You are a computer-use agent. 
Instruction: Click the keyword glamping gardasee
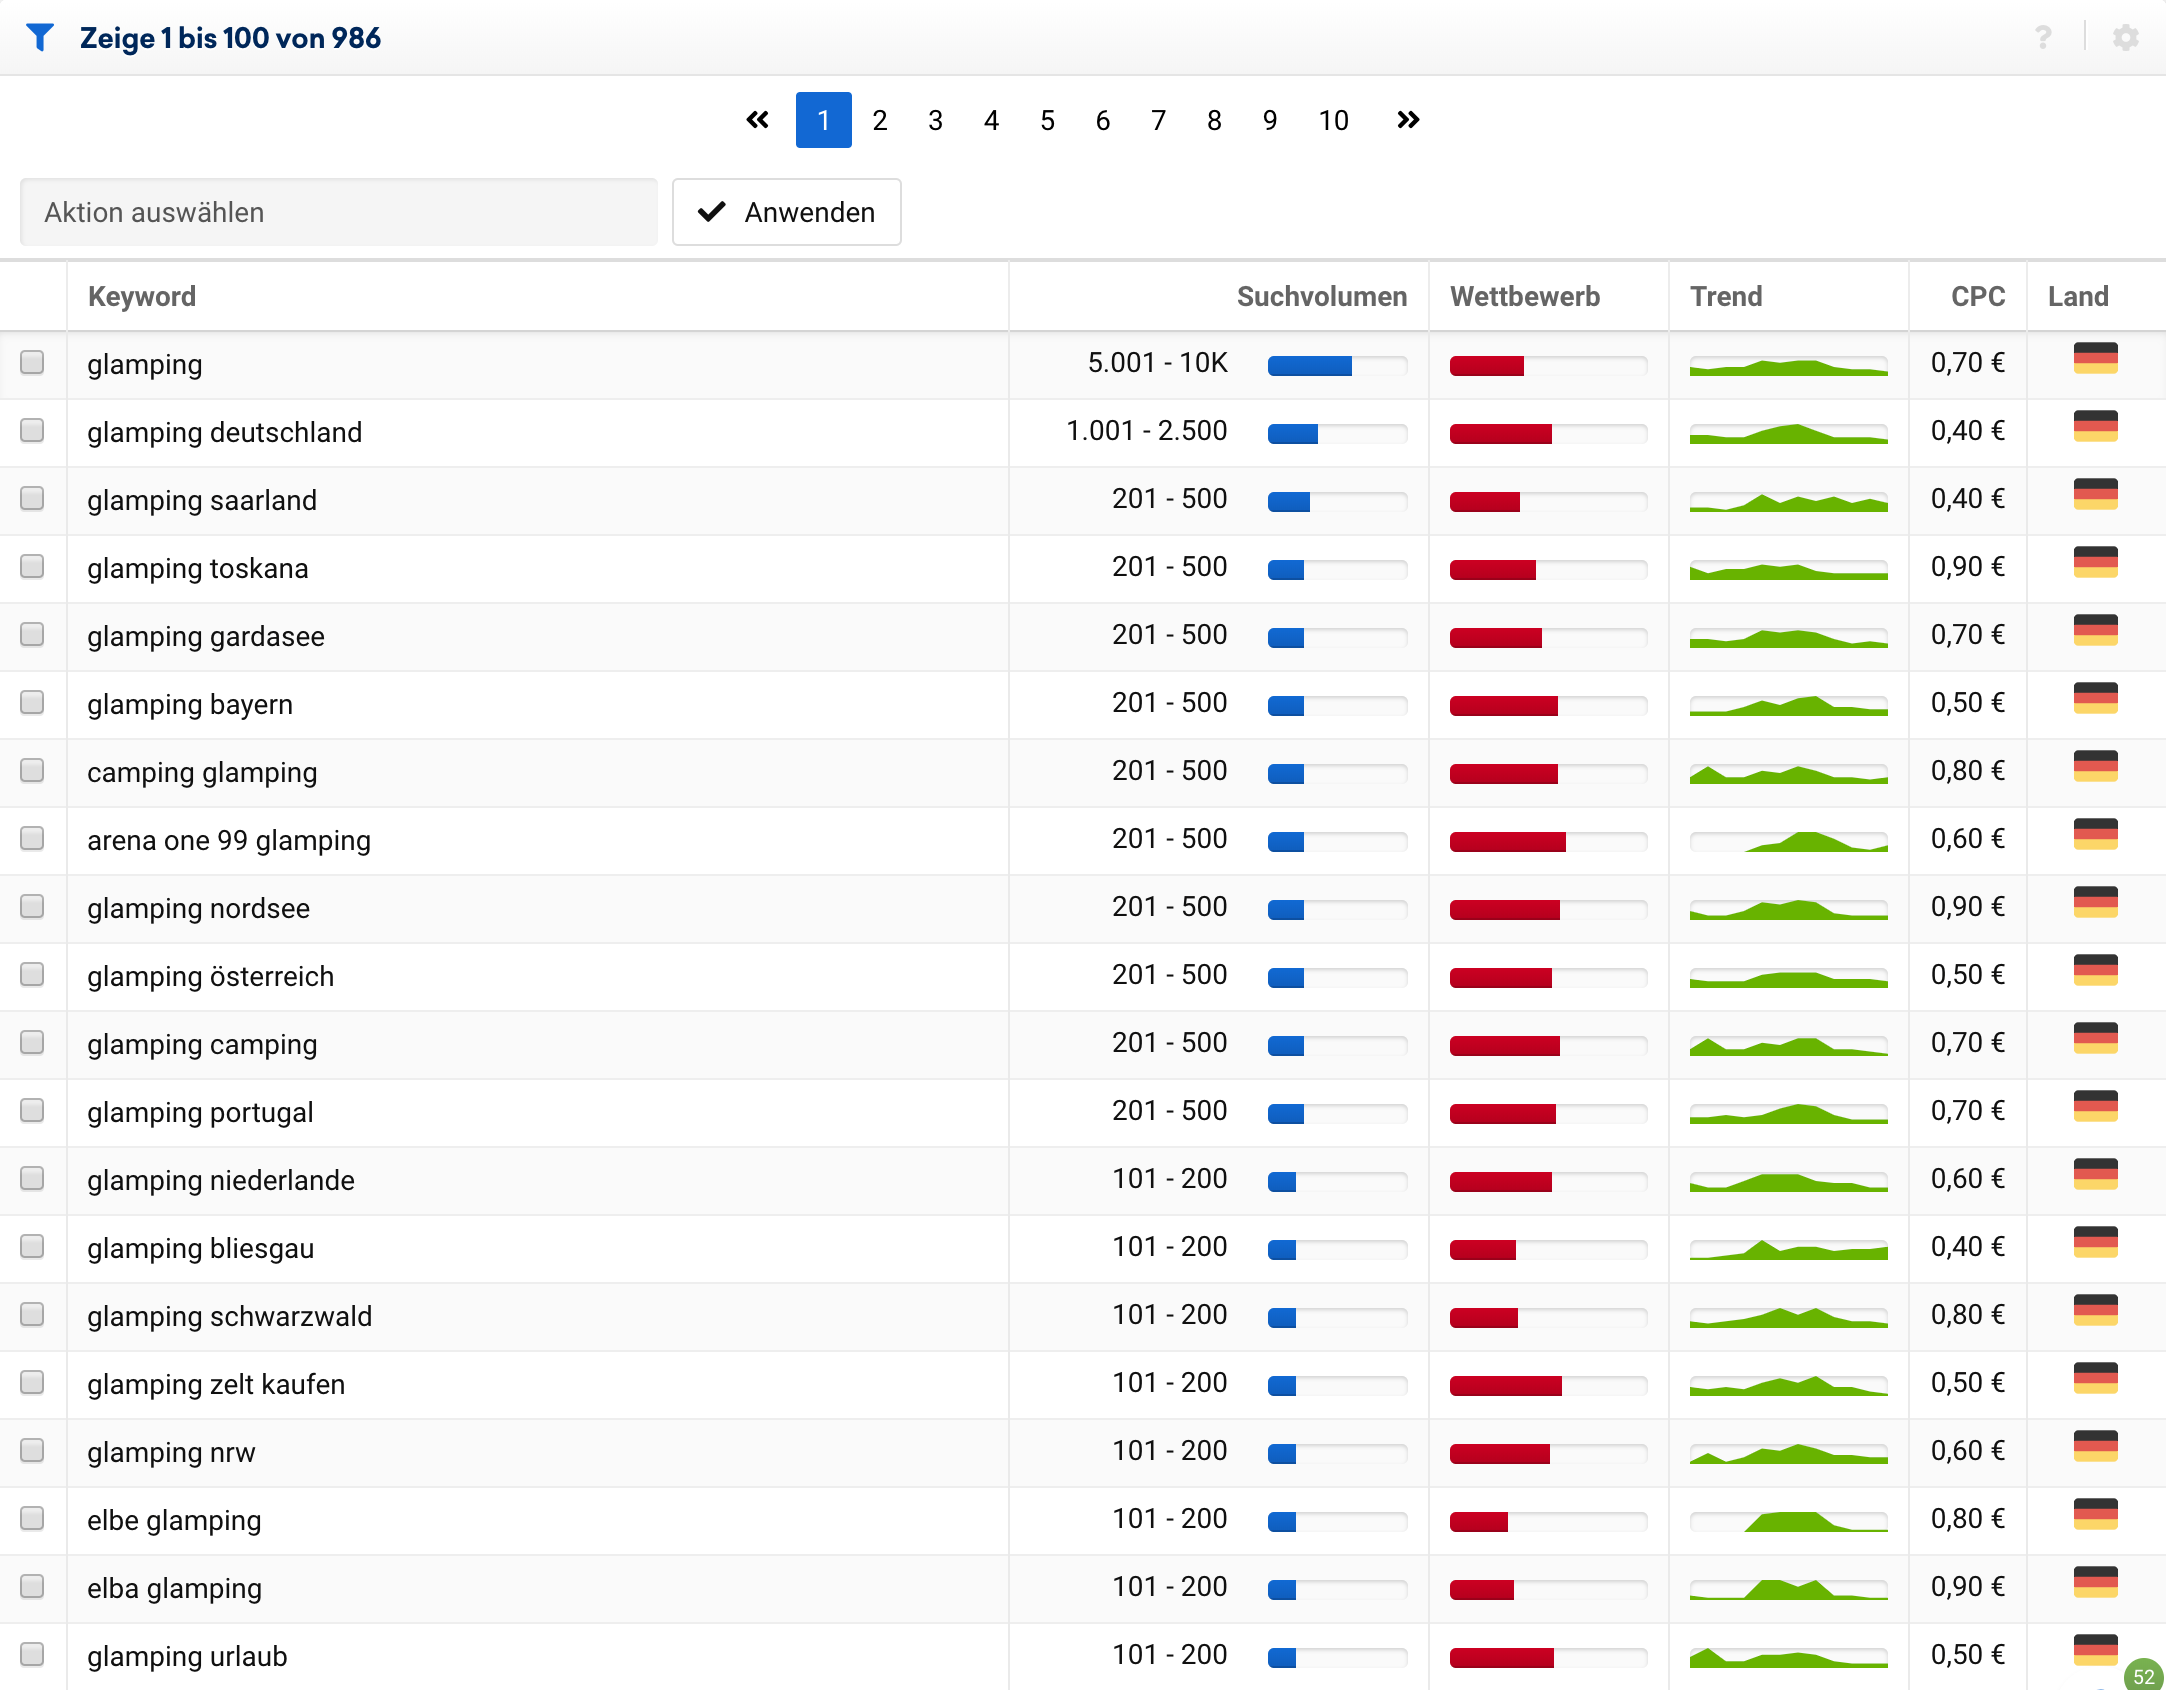[206, 636]
